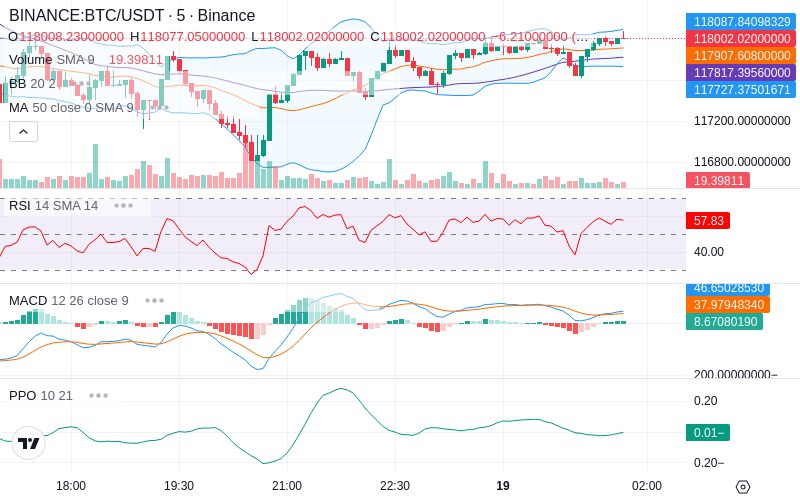
Task: Open chart settings hexagon gear icon
Action: point(743,486)
